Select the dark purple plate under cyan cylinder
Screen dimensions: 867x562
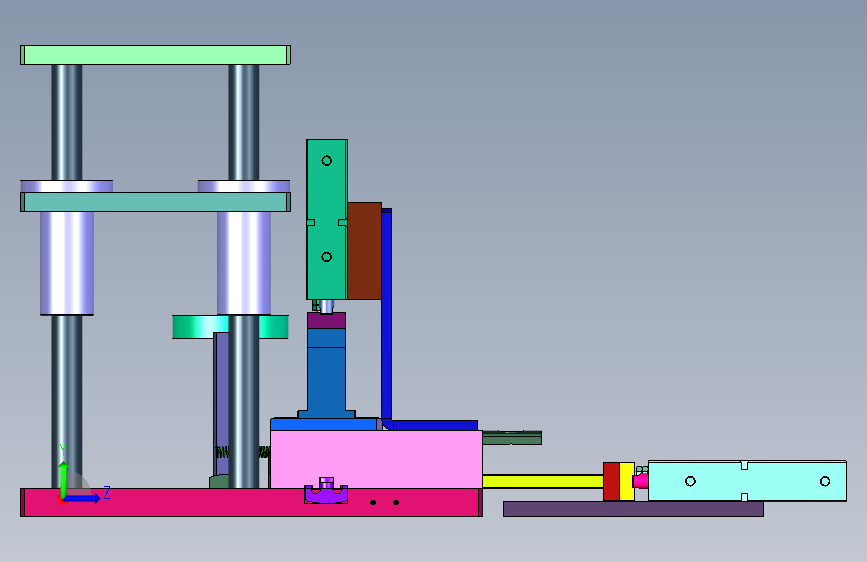633,509
